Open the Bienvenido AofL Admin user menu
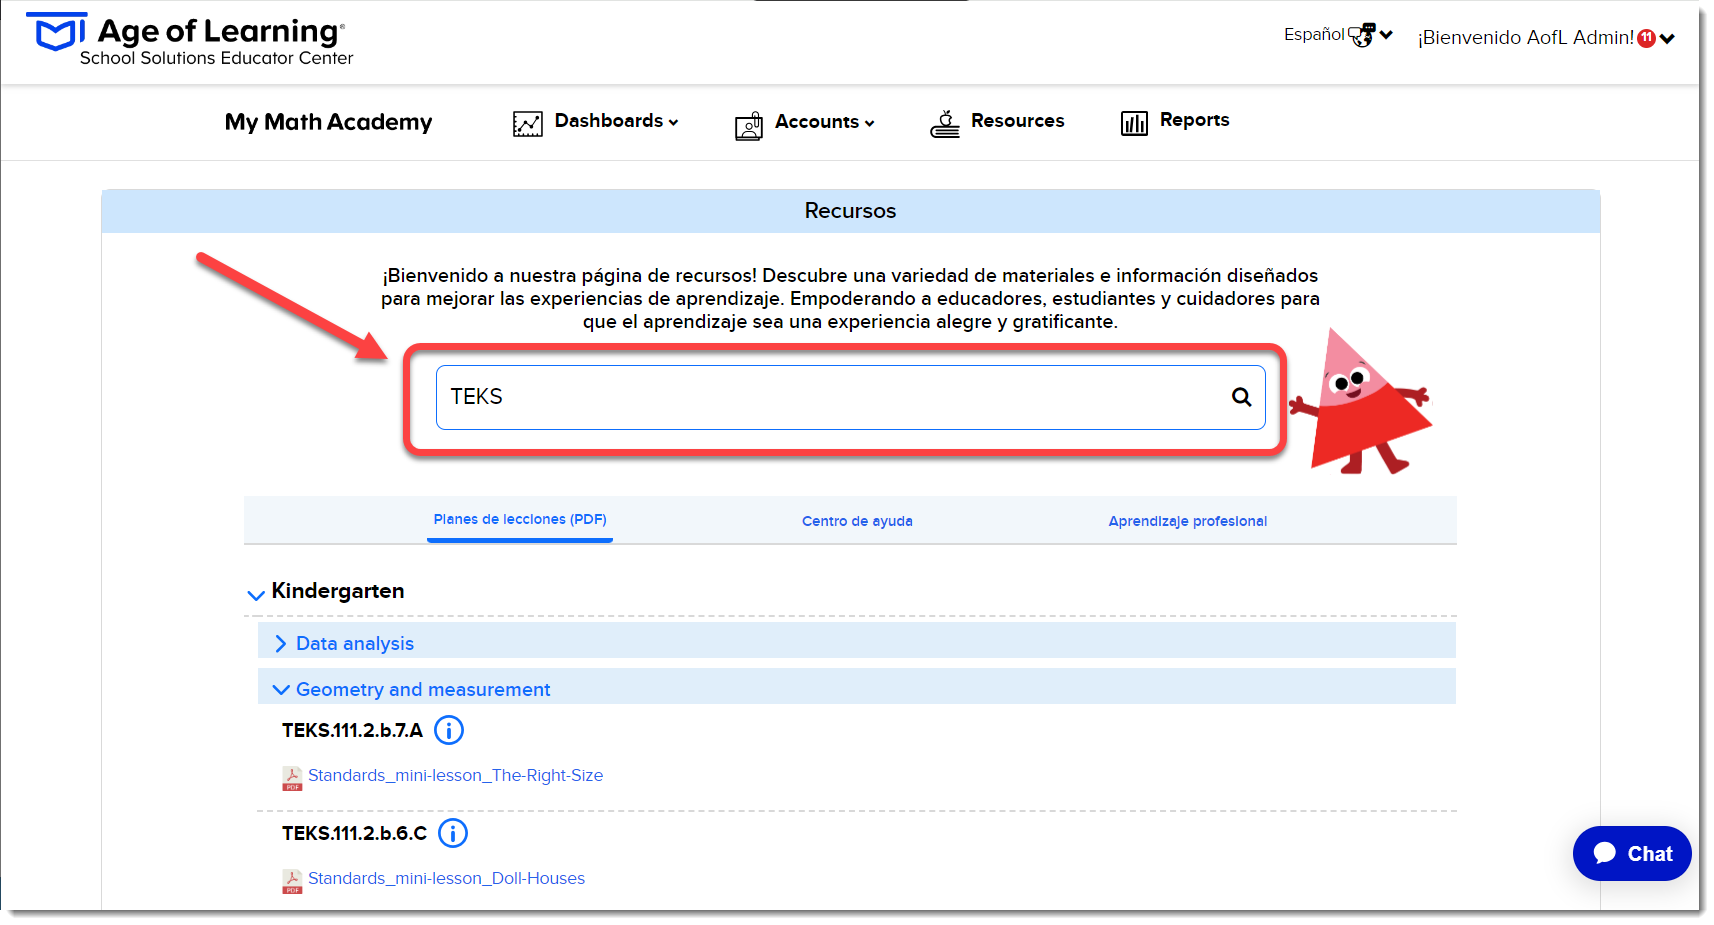 1546,38
